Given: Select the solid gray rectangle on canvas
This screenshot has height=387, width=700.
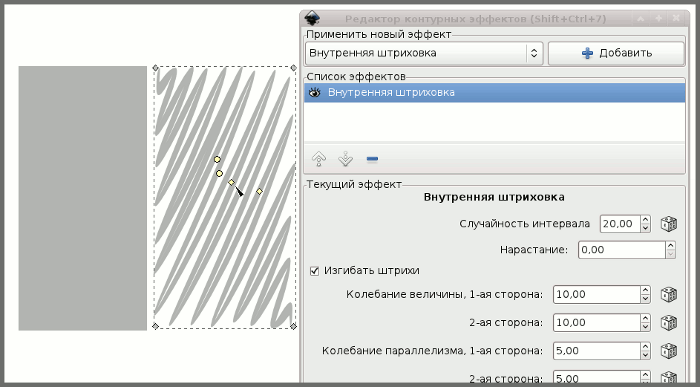Looking at the screenshot, I should pyautogui.click(x=83, y=198).
